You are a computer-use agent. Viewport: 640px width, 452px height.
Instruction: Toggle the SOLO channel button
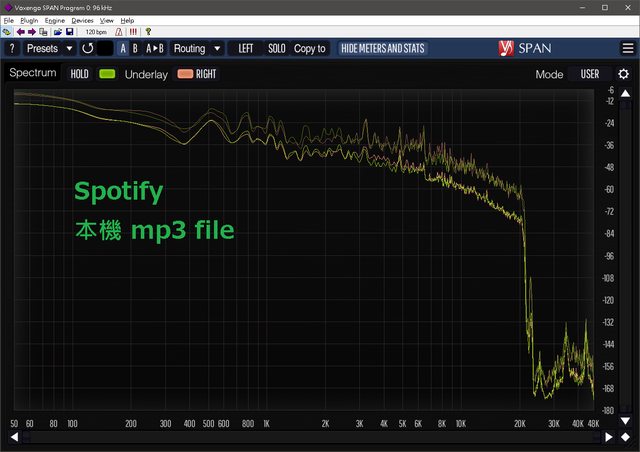click(276, 48)
